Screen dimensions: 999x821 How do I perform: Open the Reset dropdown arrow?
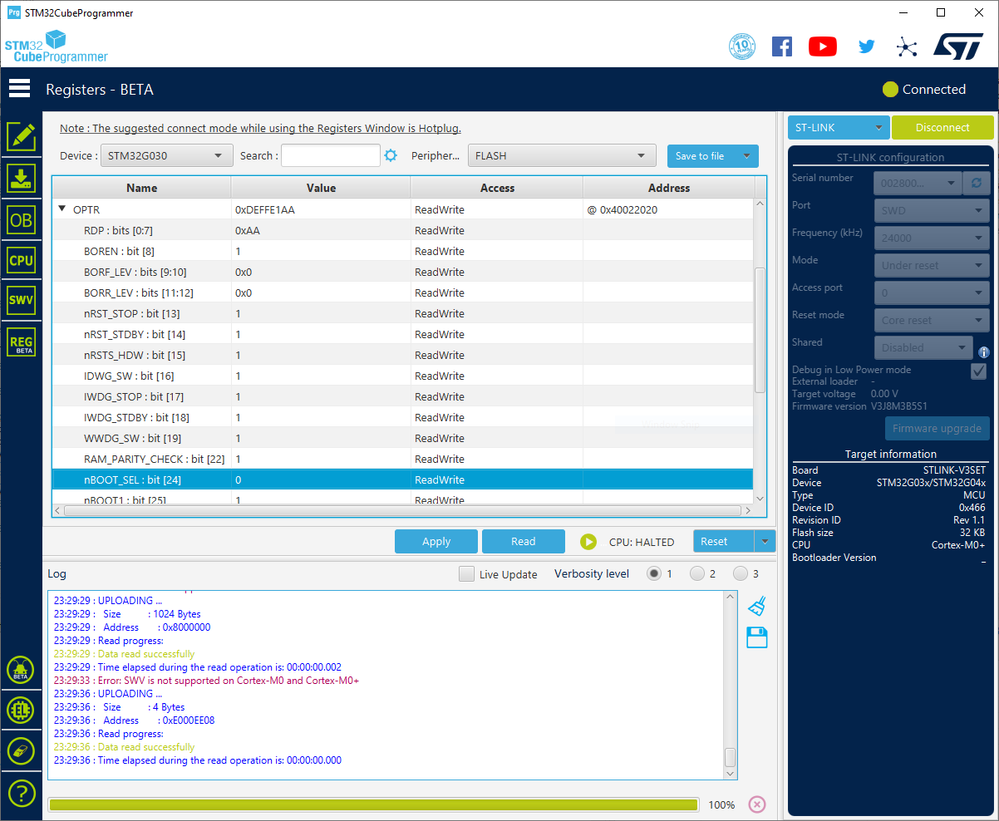pos(765,541)
